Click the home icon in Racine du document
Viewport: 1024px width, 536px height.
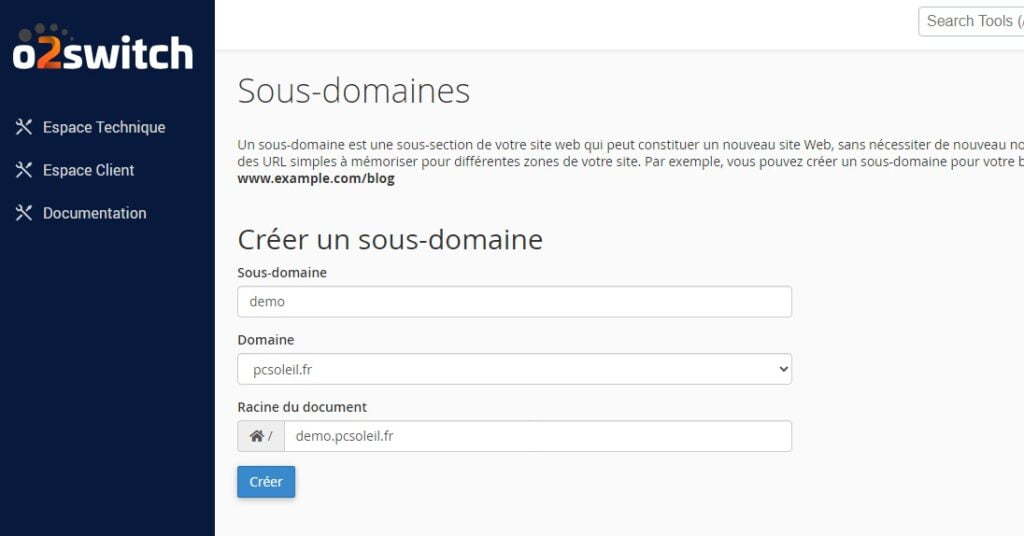click(257, 436)
